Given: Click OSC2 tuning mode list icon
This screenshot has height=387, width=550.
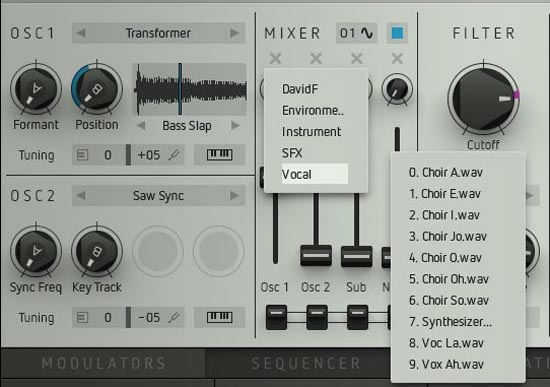Looking at the screenshot, I should [x=82, y=318].
